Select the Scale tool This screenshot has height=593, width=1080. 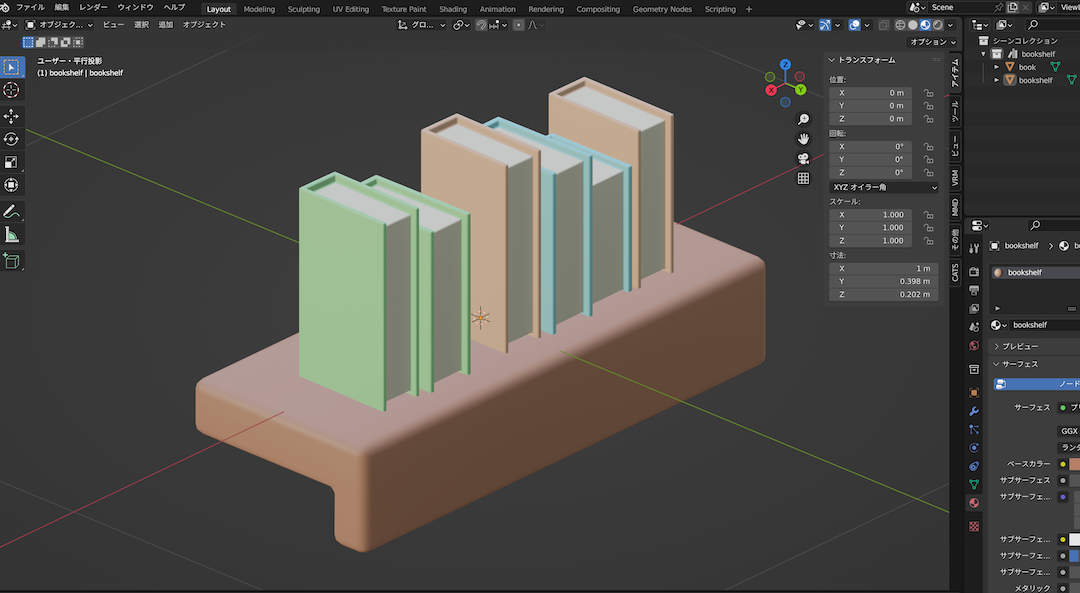[x=12, y=163]
